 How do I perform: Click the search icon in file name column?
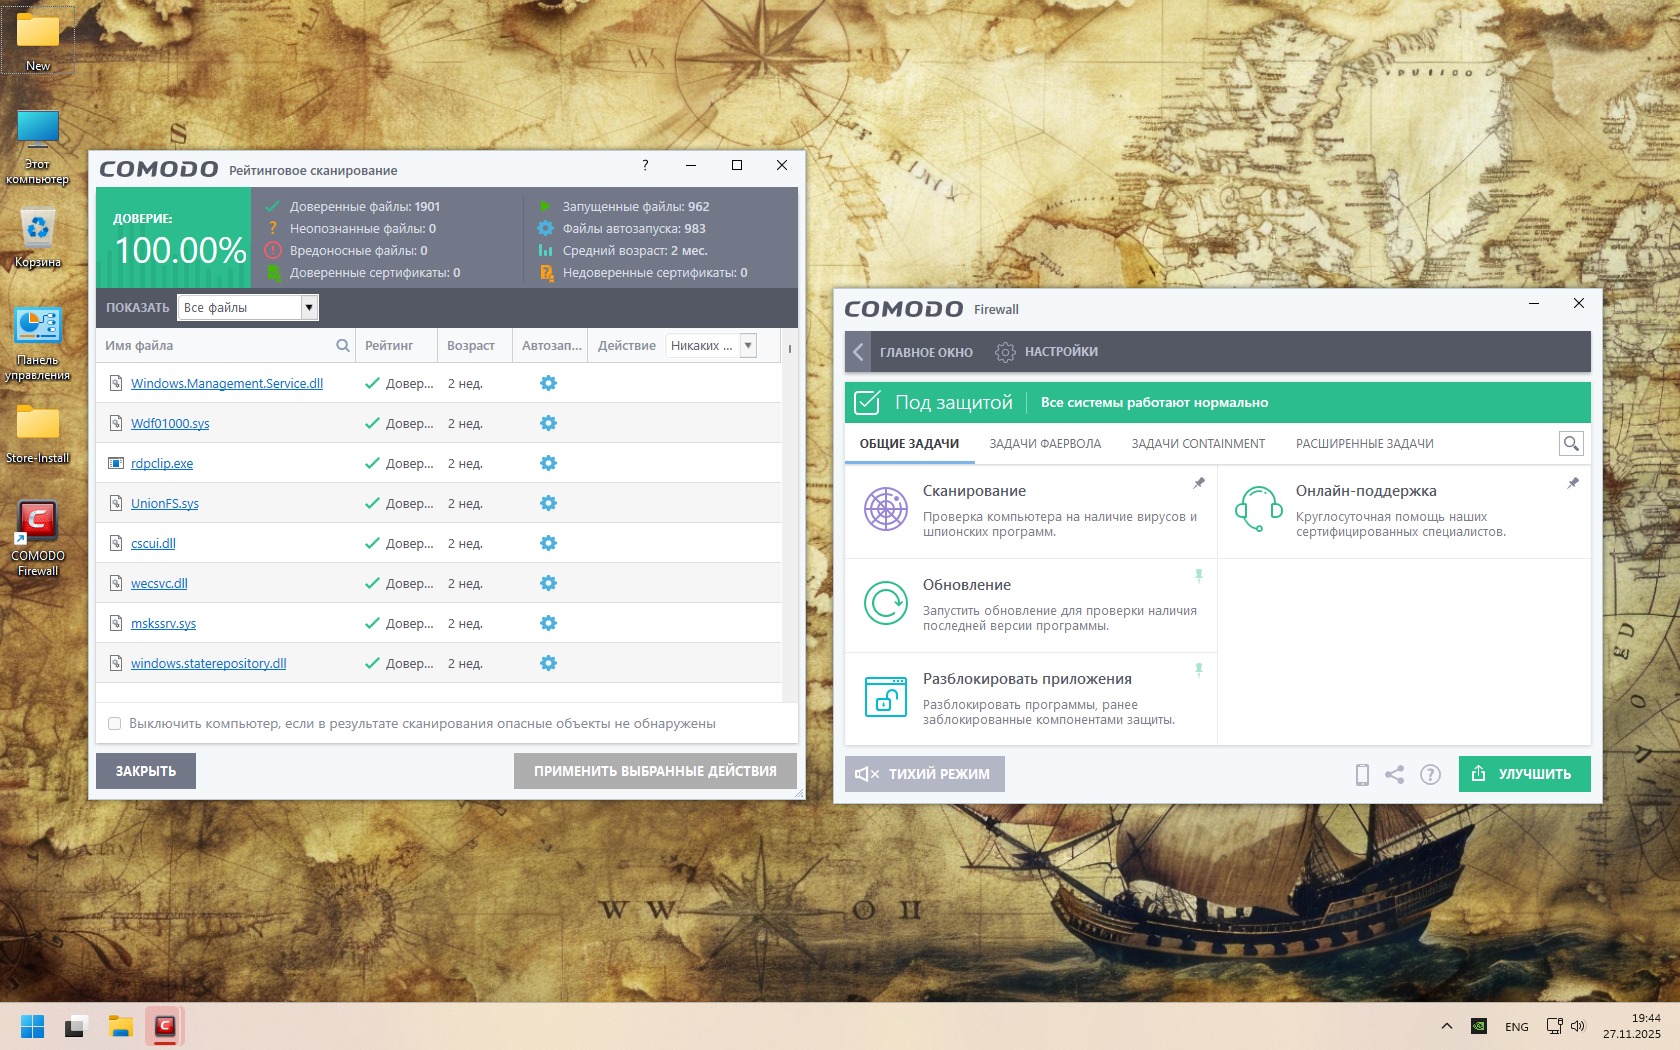click(x=343, y=346)
